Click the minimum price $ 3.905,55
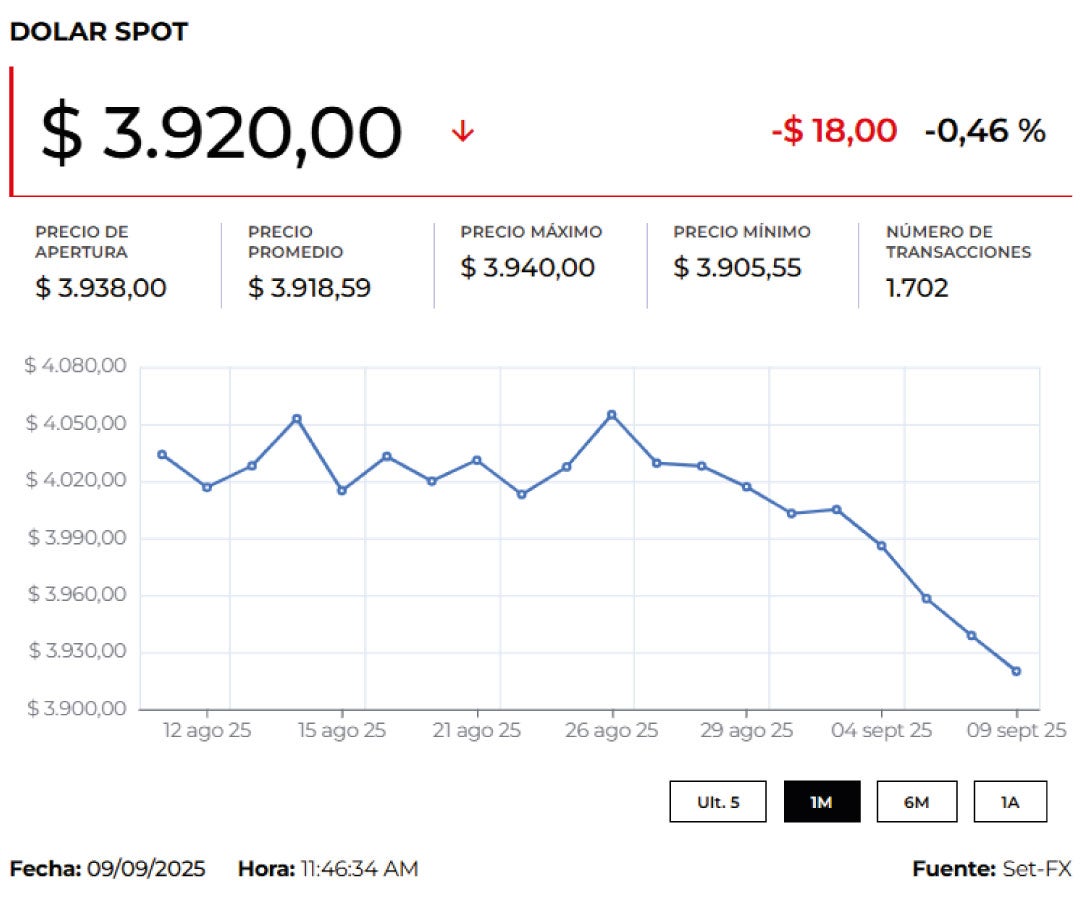 click(737, 268)
